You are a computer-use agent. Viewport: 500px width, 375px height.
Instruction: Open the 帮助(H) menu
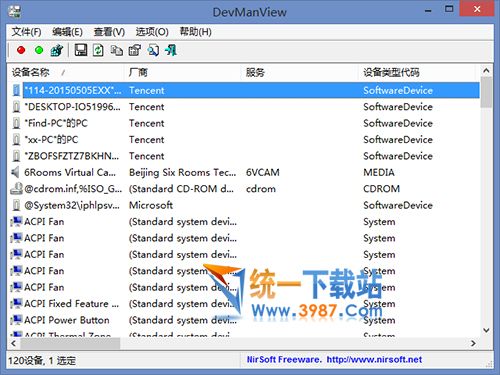(196, 32)
